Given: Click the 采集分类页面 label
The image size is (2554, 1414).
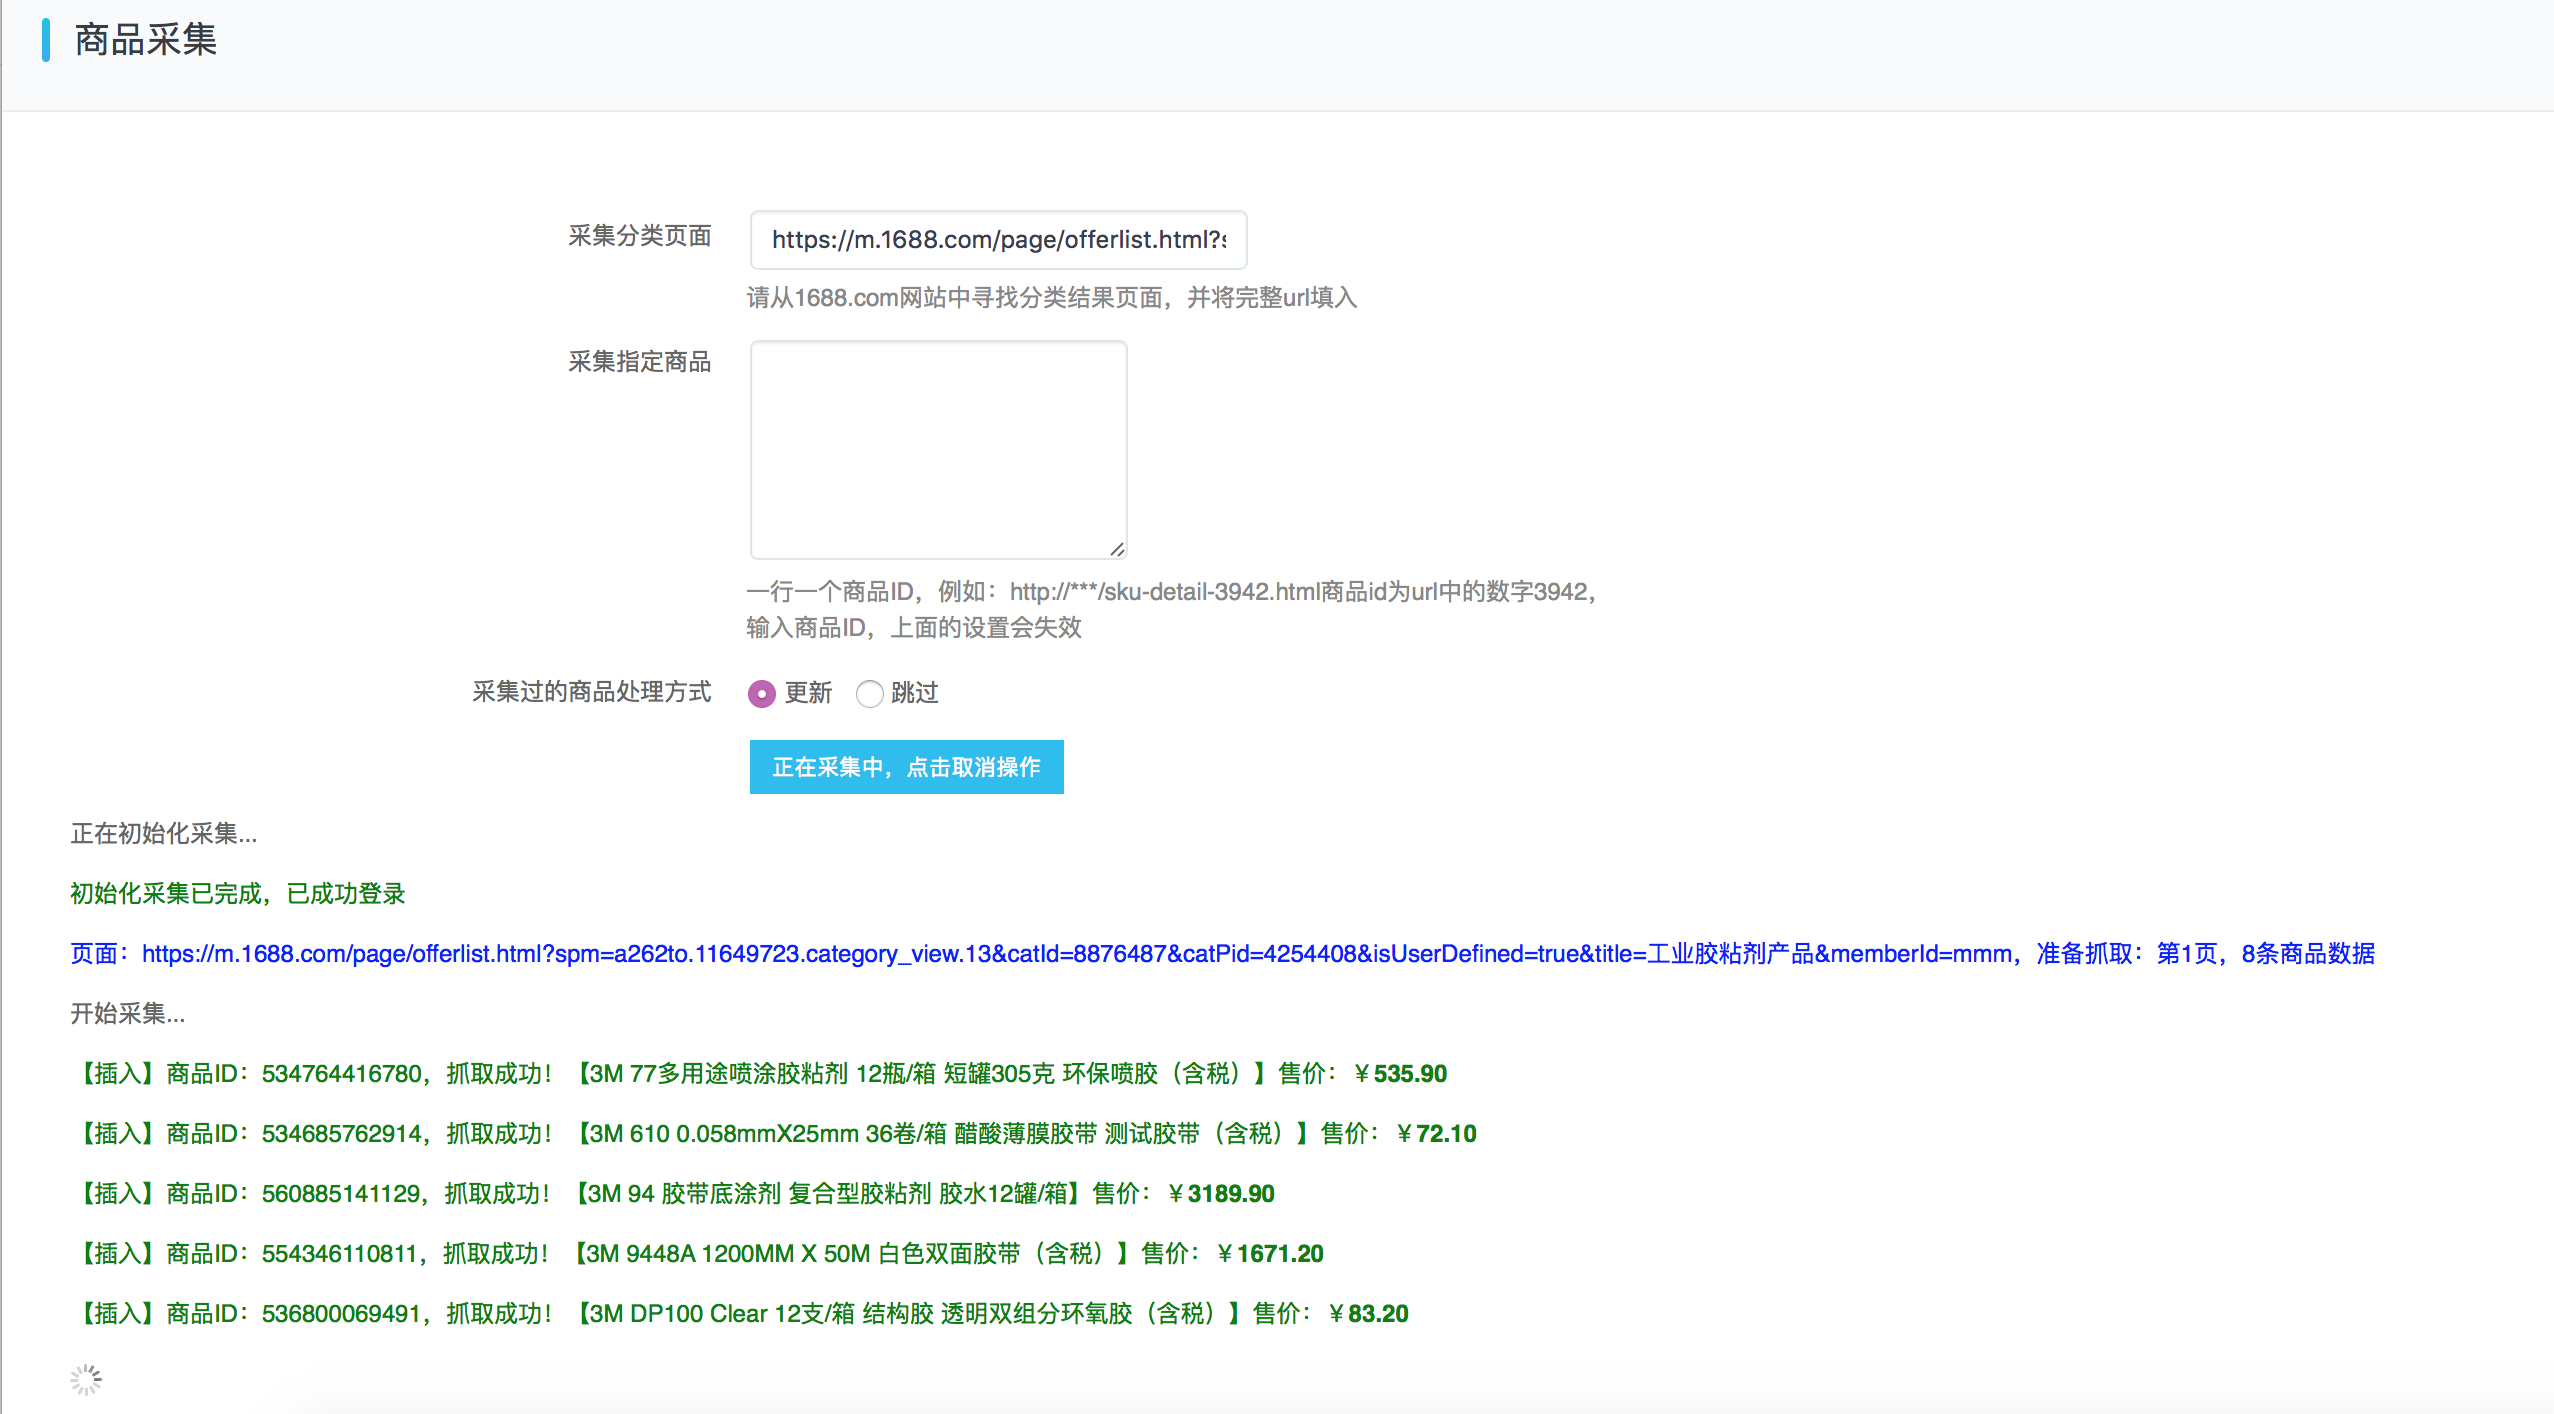Looking at the screenshot, I should 640,236.
